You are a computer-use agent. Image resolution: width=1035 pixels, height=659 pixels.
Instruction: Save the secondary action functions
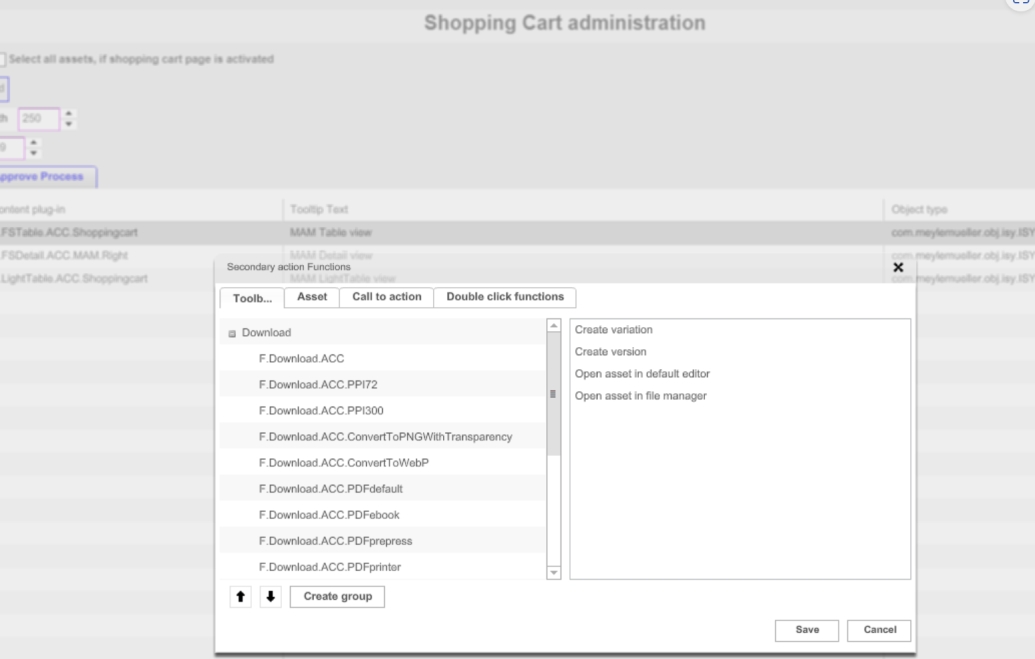pyautogui.click(x=807, y=630)
